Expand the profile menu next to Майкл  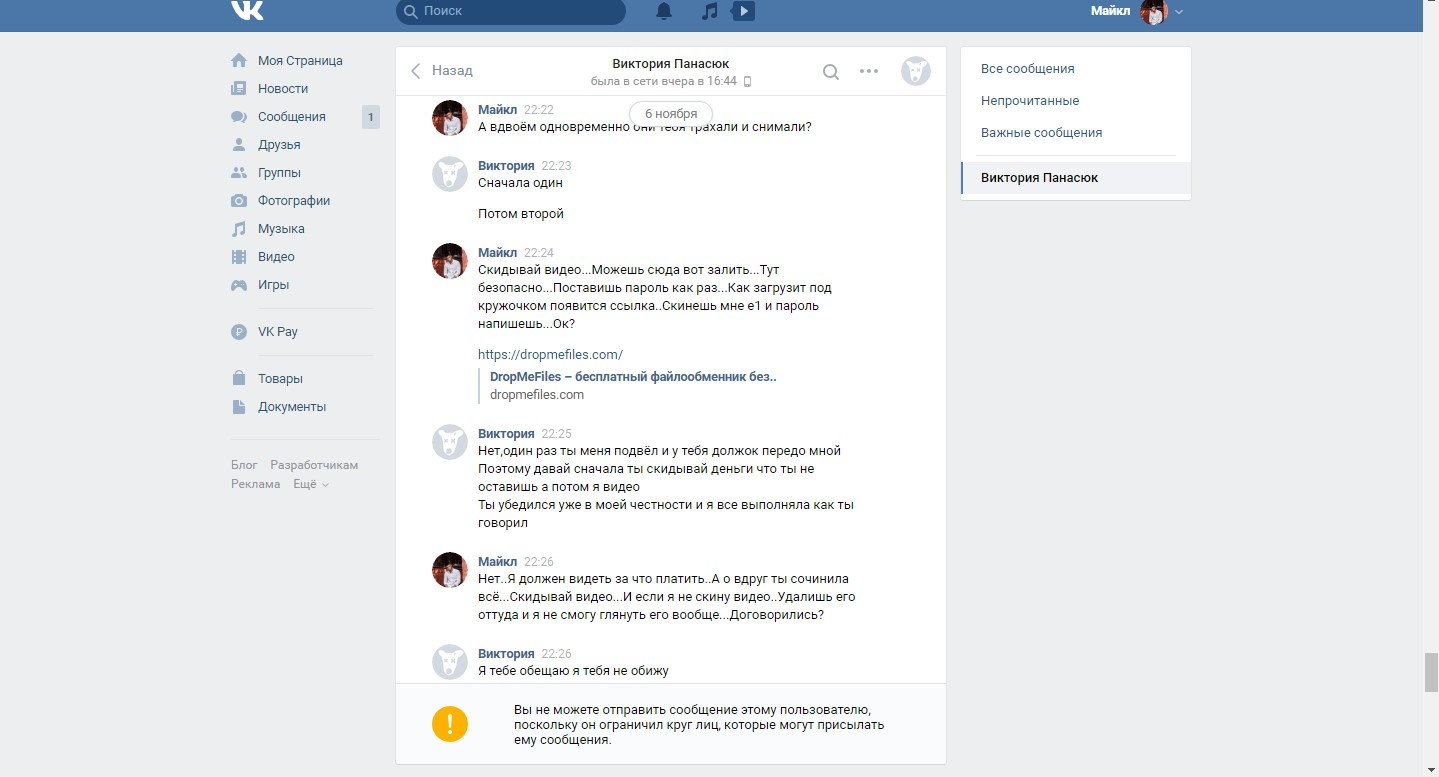click(x=1179, y=12)
